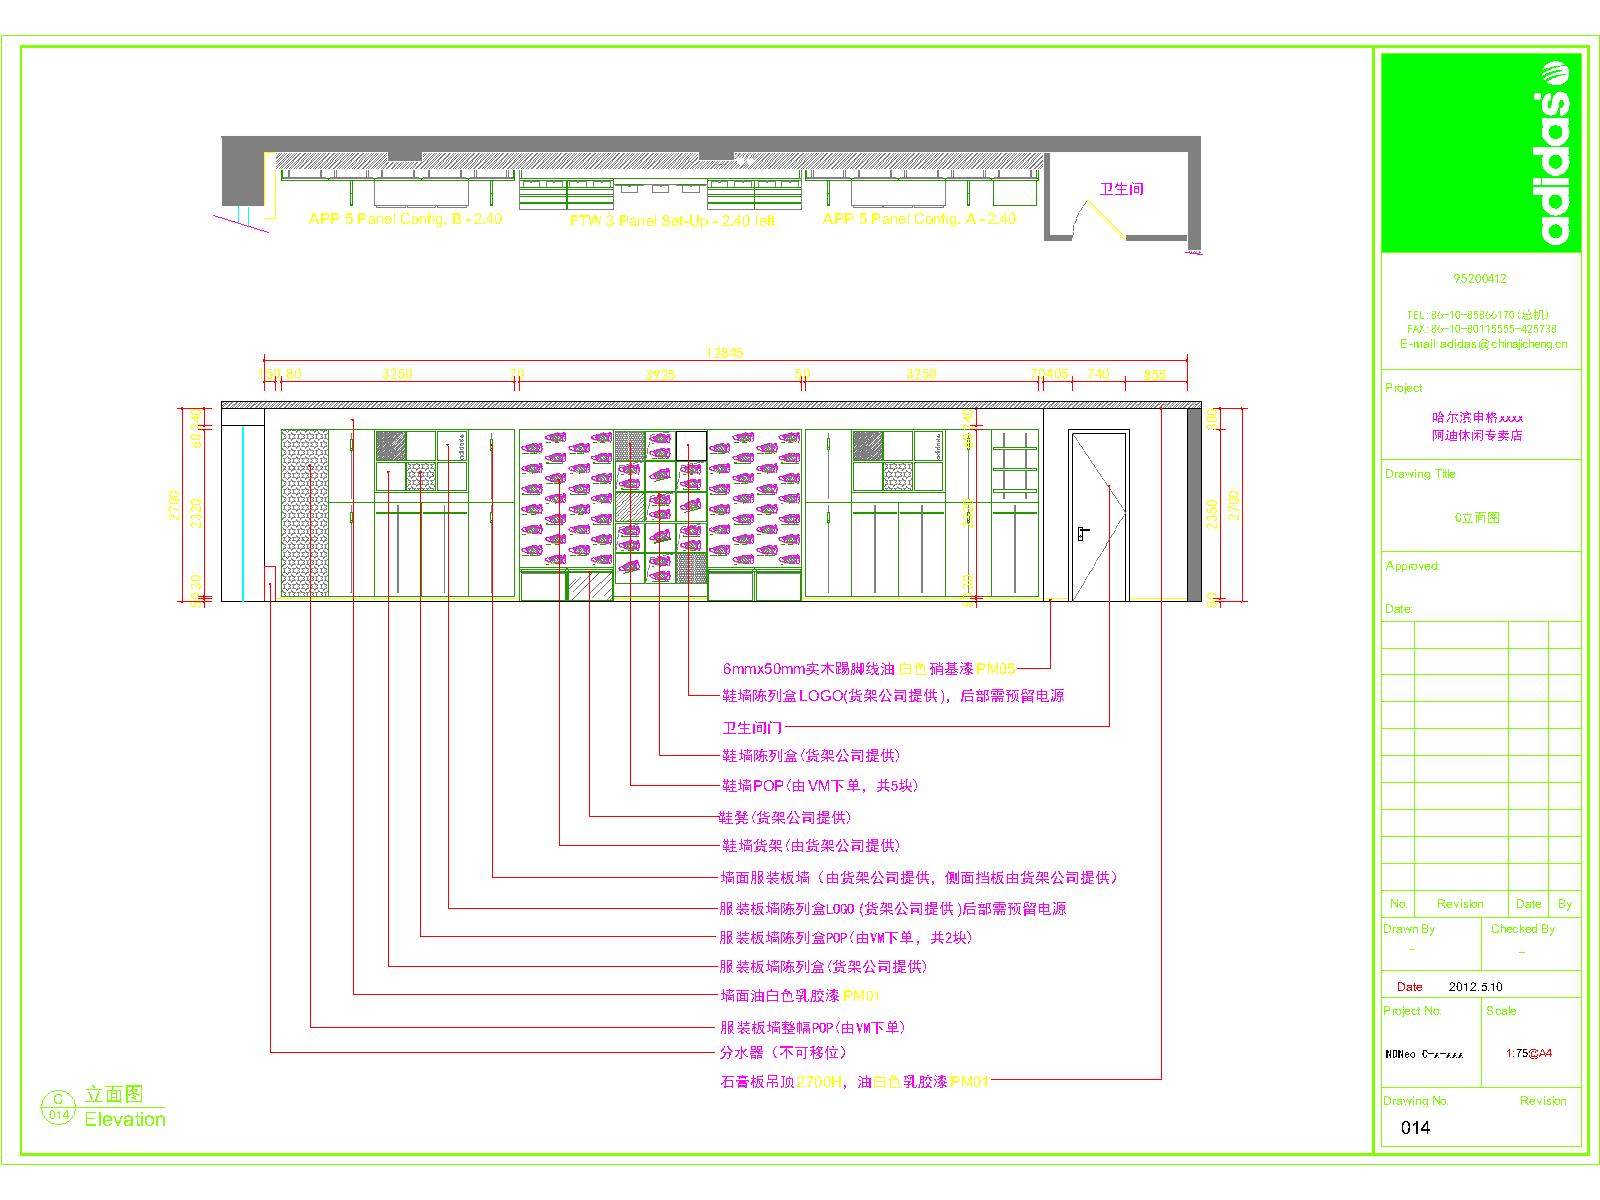Image resolution: width=1600 pixels, height=1200 pixels.
Task: Click the 'Revision' column header in the table
Action: coord(1459,904)
